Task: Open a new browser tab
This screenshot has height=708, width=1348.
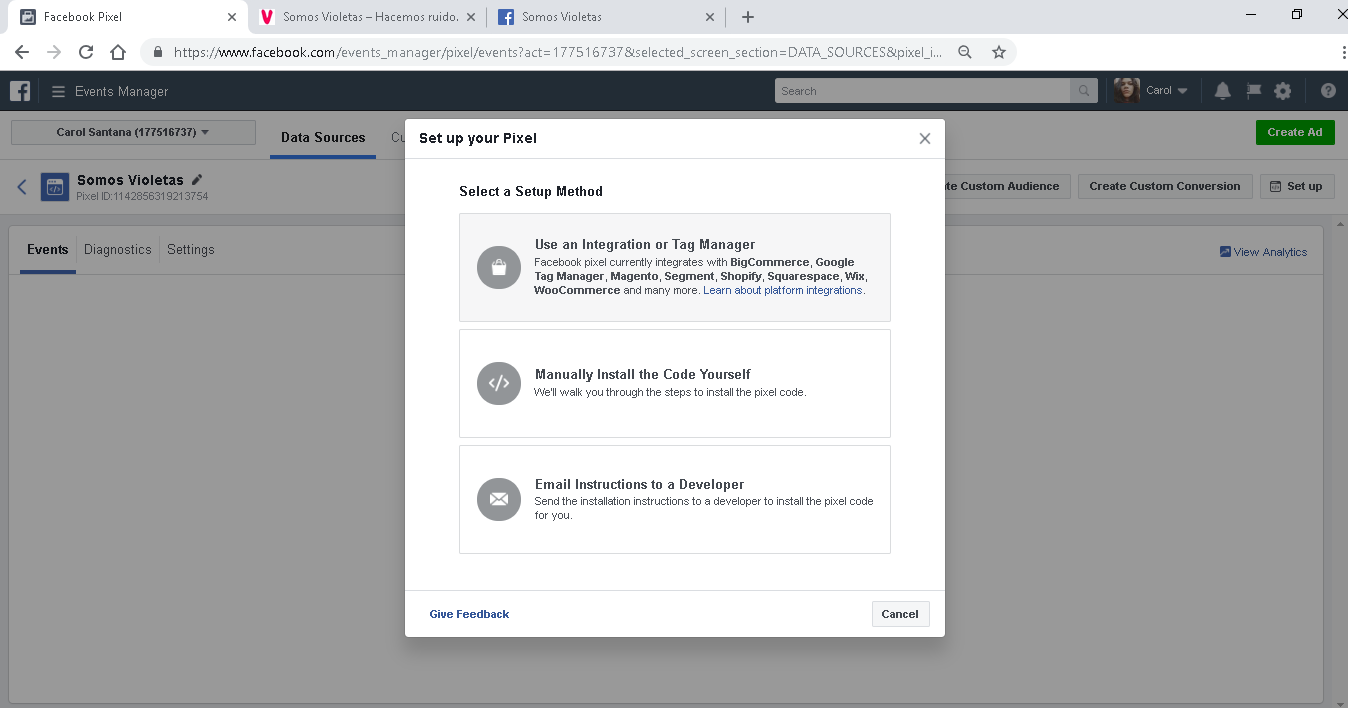Action: click(748, 17)
